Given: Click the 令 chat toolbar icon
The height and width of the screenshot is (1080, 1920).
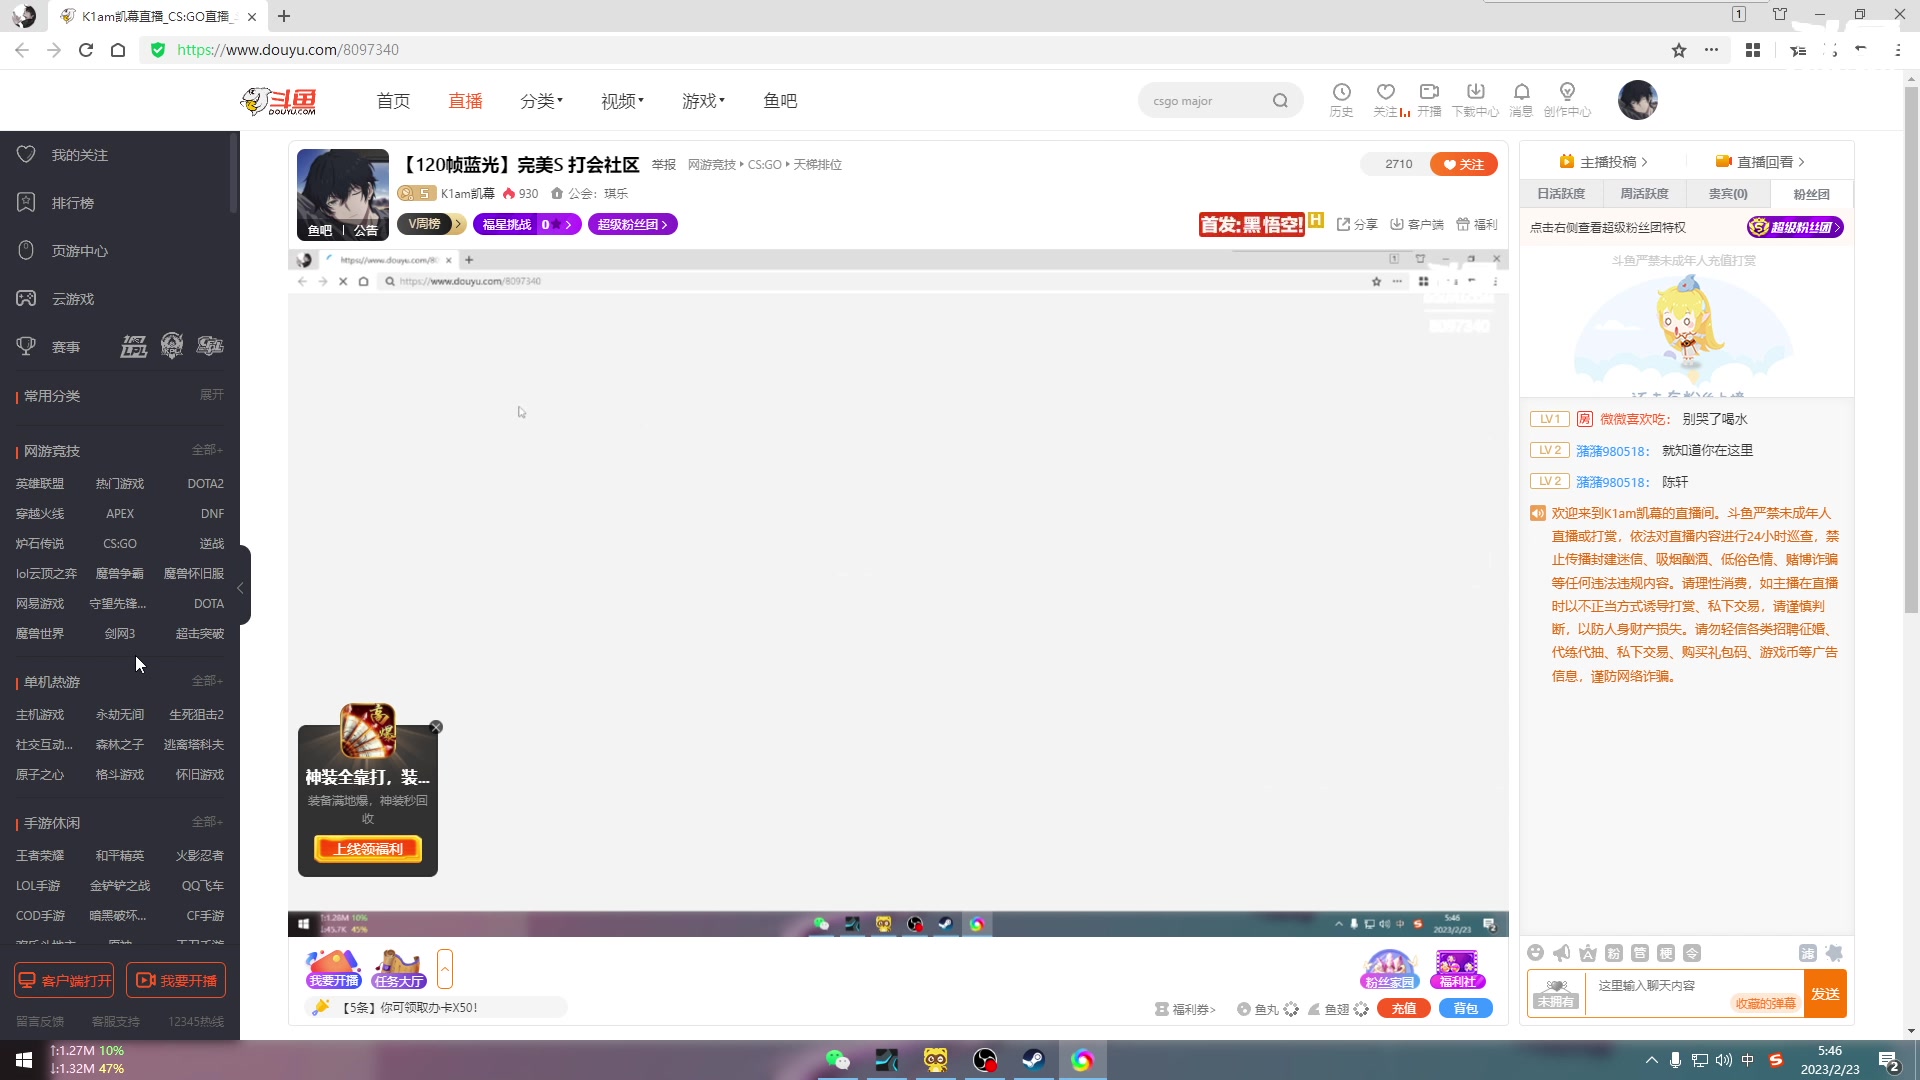Looking at the screenshot, I should tap(1692, 953).
